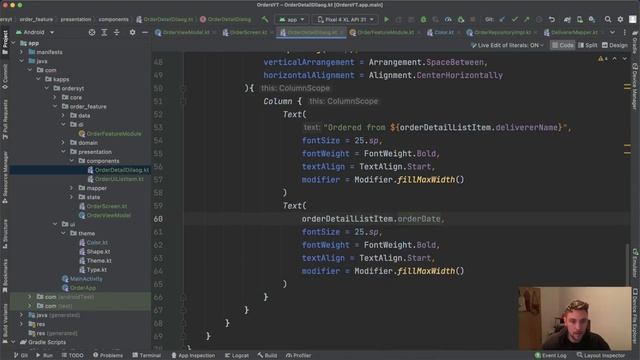Expand the core package
The width and height of the screenshot is (640, 360).
pos(55,98)
